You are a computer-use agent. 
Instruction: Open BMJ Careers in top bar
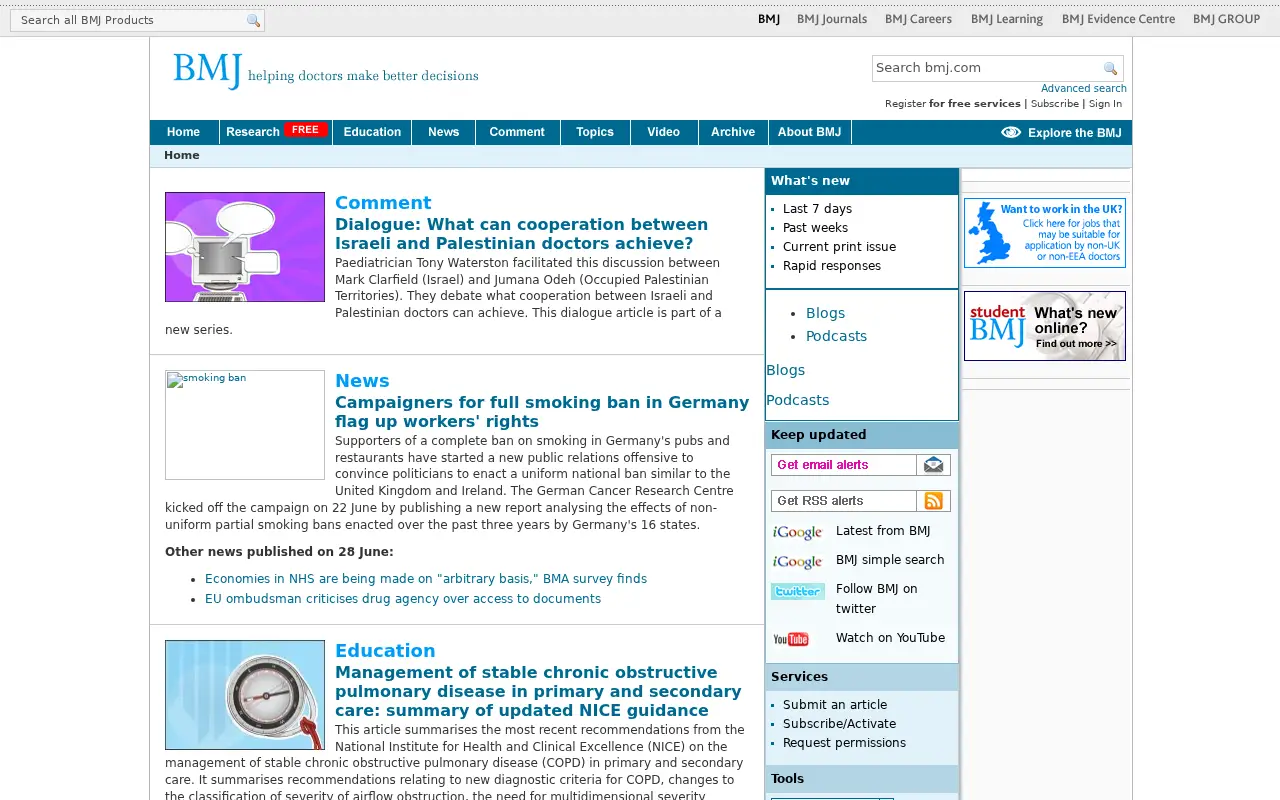coord(918,19)
